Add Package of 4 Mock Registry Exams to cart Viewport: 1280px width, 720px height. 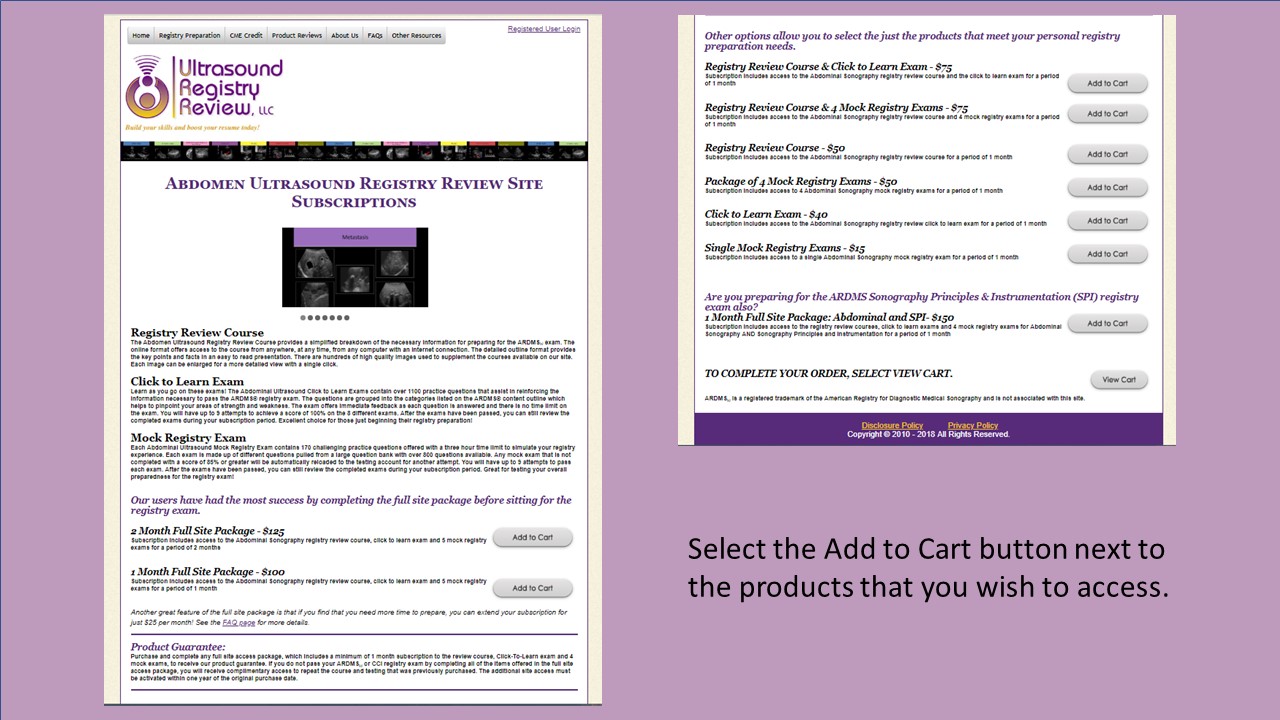[x=1108, y=188]
